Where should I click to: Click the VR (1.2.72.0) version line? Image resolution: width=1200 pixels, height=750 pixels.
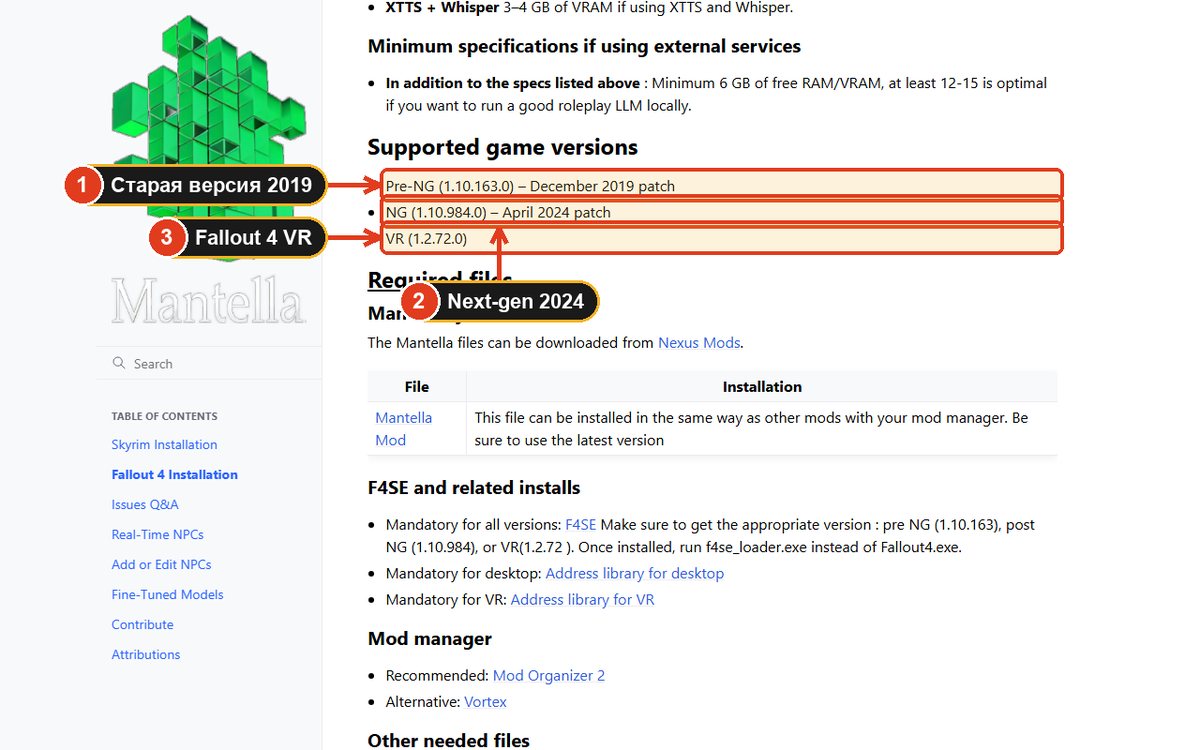coord(426,238)
